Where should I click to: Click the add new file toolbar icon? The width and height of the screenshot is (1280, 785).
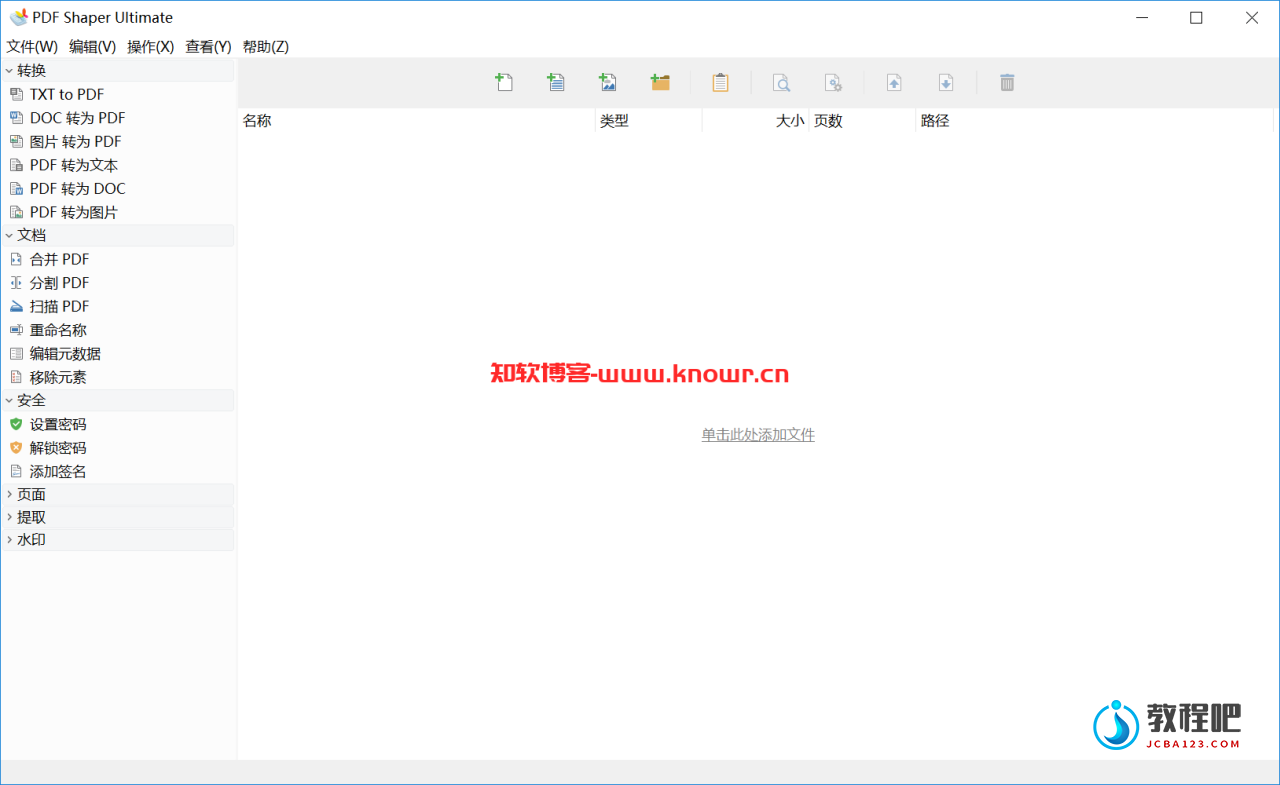coord(504,82)
